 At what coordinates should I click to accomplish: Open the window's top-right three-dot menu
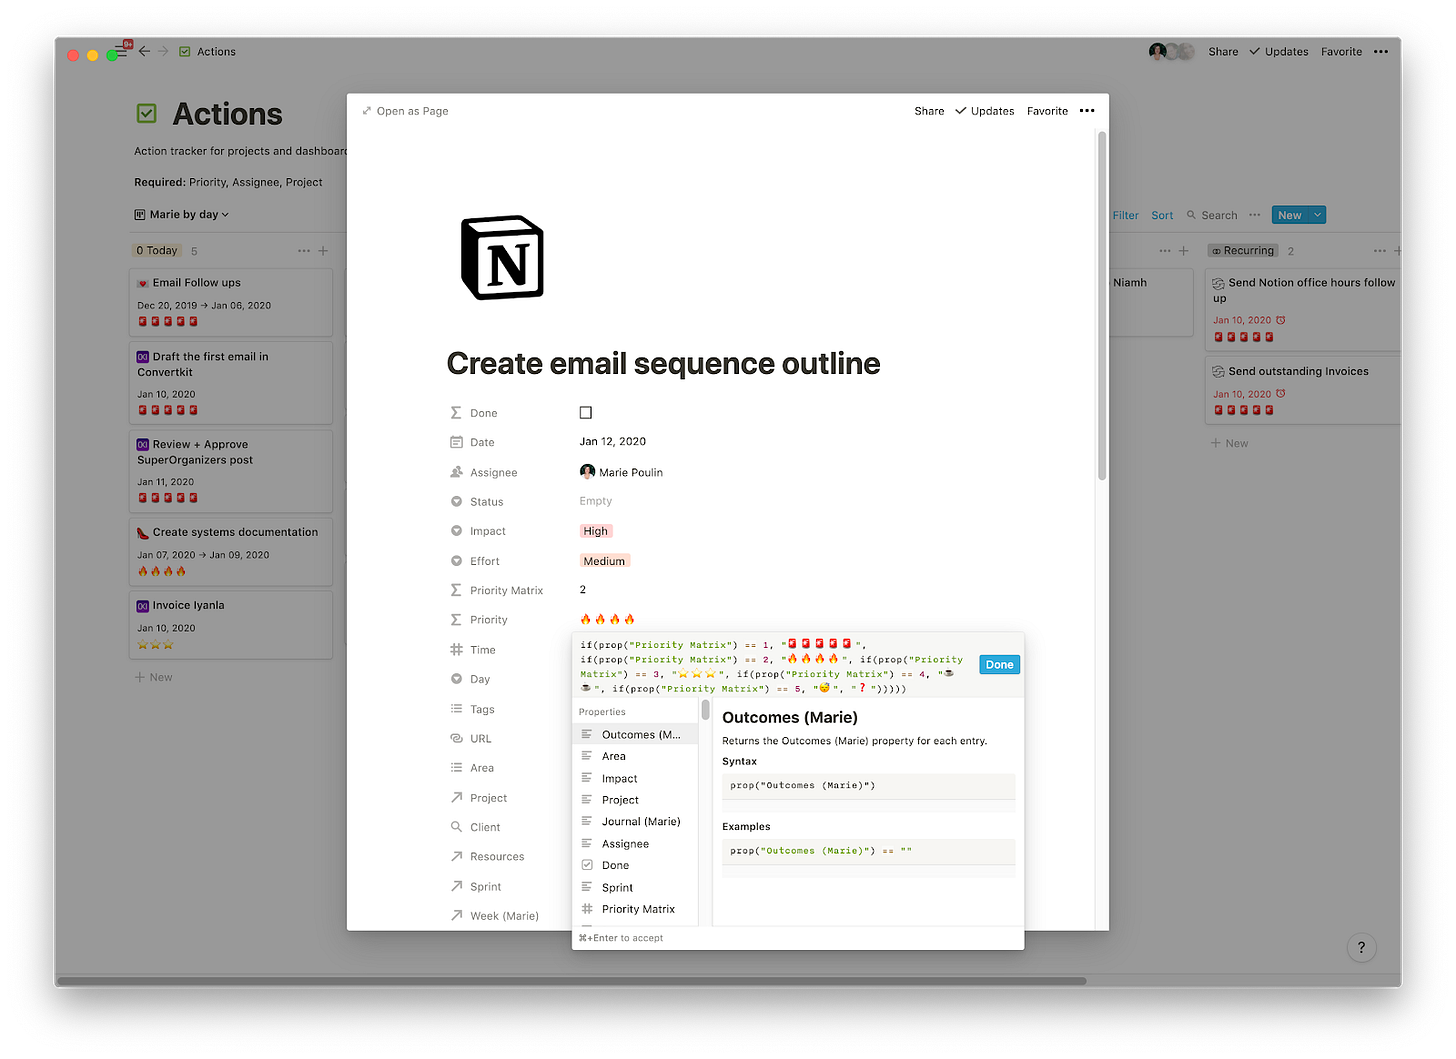coord(1381,51)
